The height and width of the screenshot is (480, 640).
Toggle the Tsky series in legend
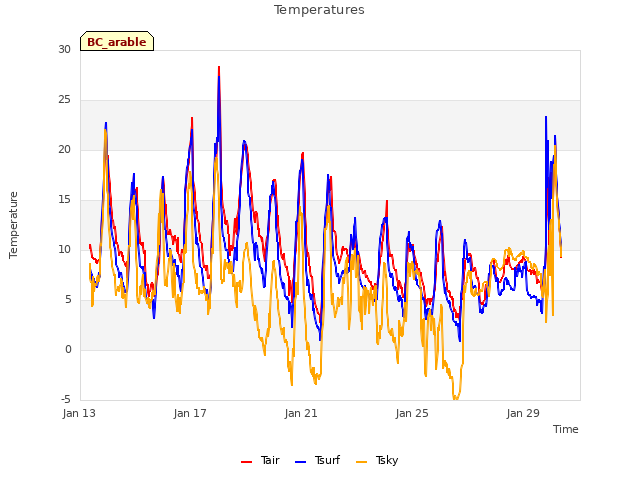tap(377, 460)
